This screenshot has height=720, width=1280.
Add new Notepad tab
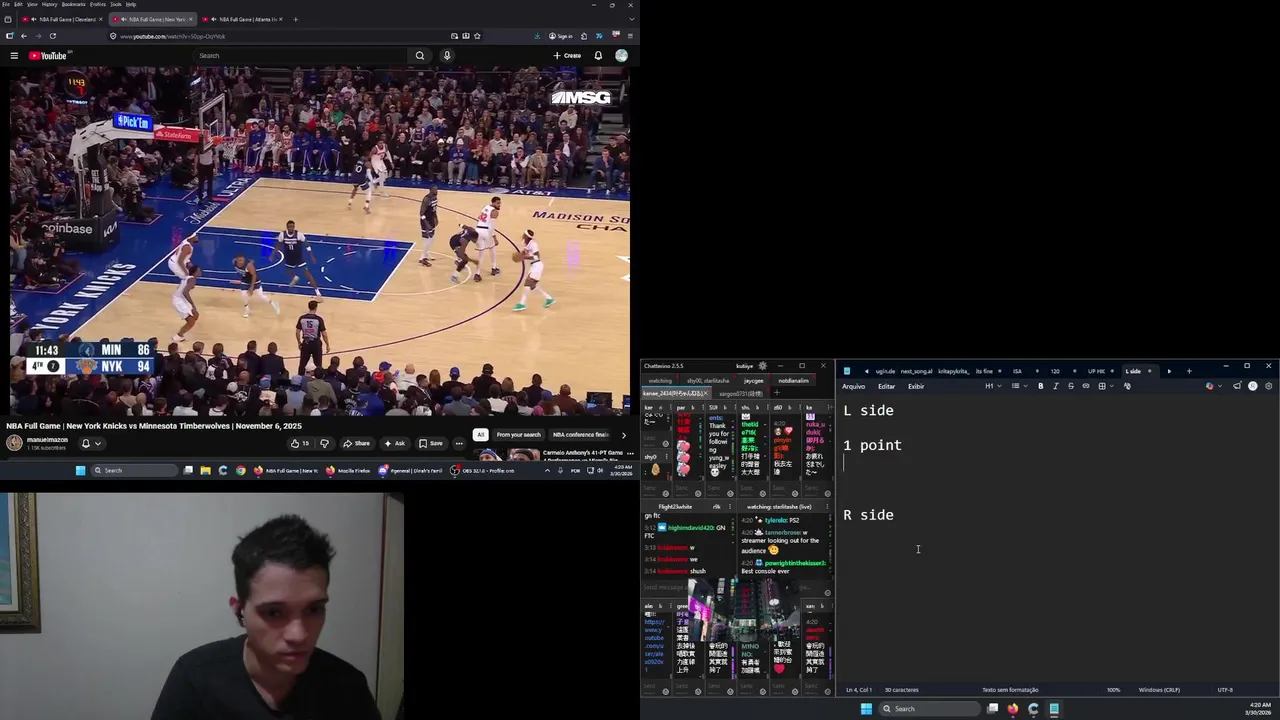(x=1189, y=371)
